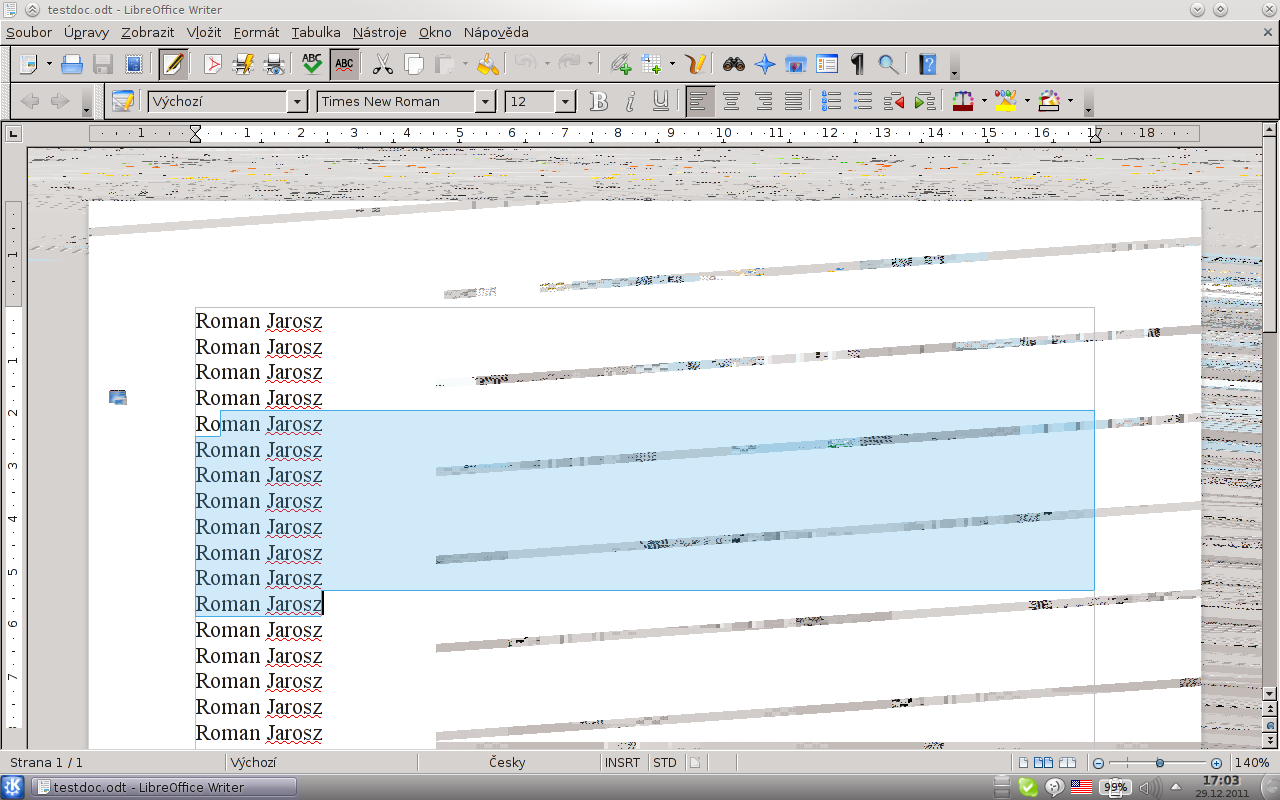Click INSRT insert mode in status bar
Screen dimensions: 1280x800
pyautogui.click(x=622, y=763)
